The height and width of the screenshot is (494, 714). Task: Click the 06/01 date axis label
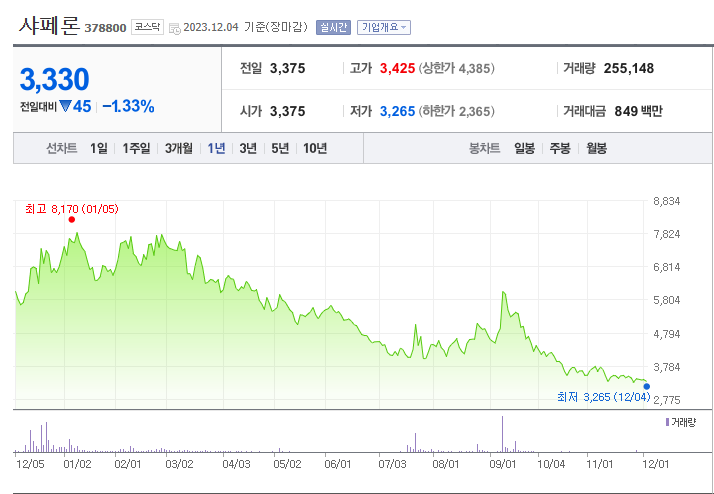coord(337,464)
